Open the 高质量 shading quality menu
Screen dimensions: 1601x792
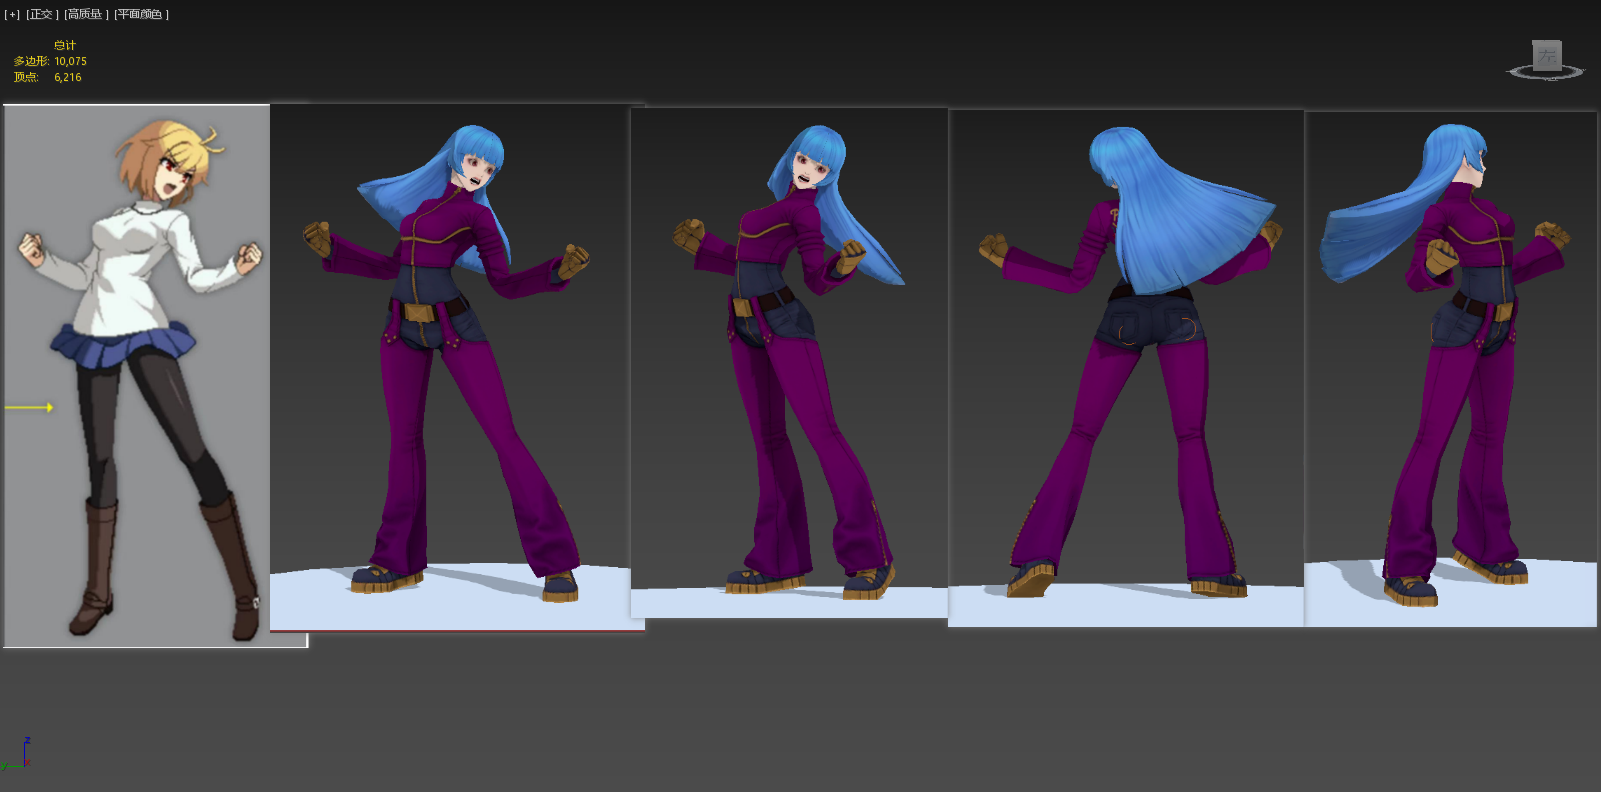pos(87,15)
